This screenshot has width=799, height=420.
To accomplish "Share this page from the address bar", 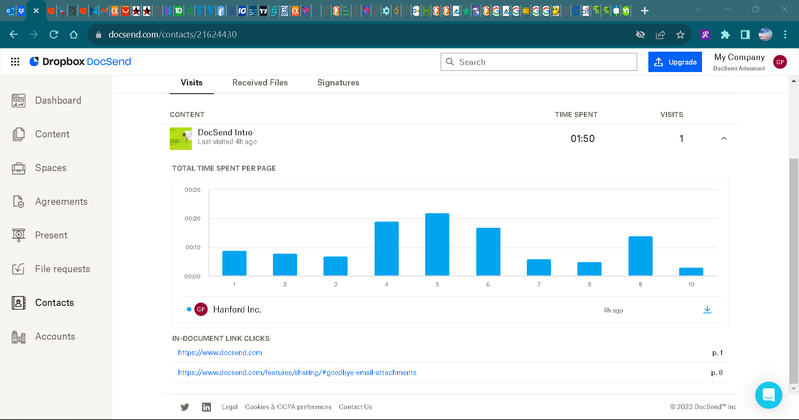I will (660, 35).
